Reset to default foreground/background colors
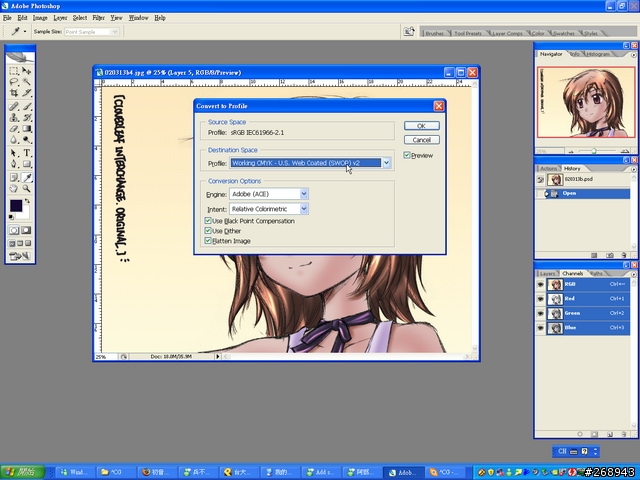This screenshot has height=480, width=640. [x=11, y=217]
